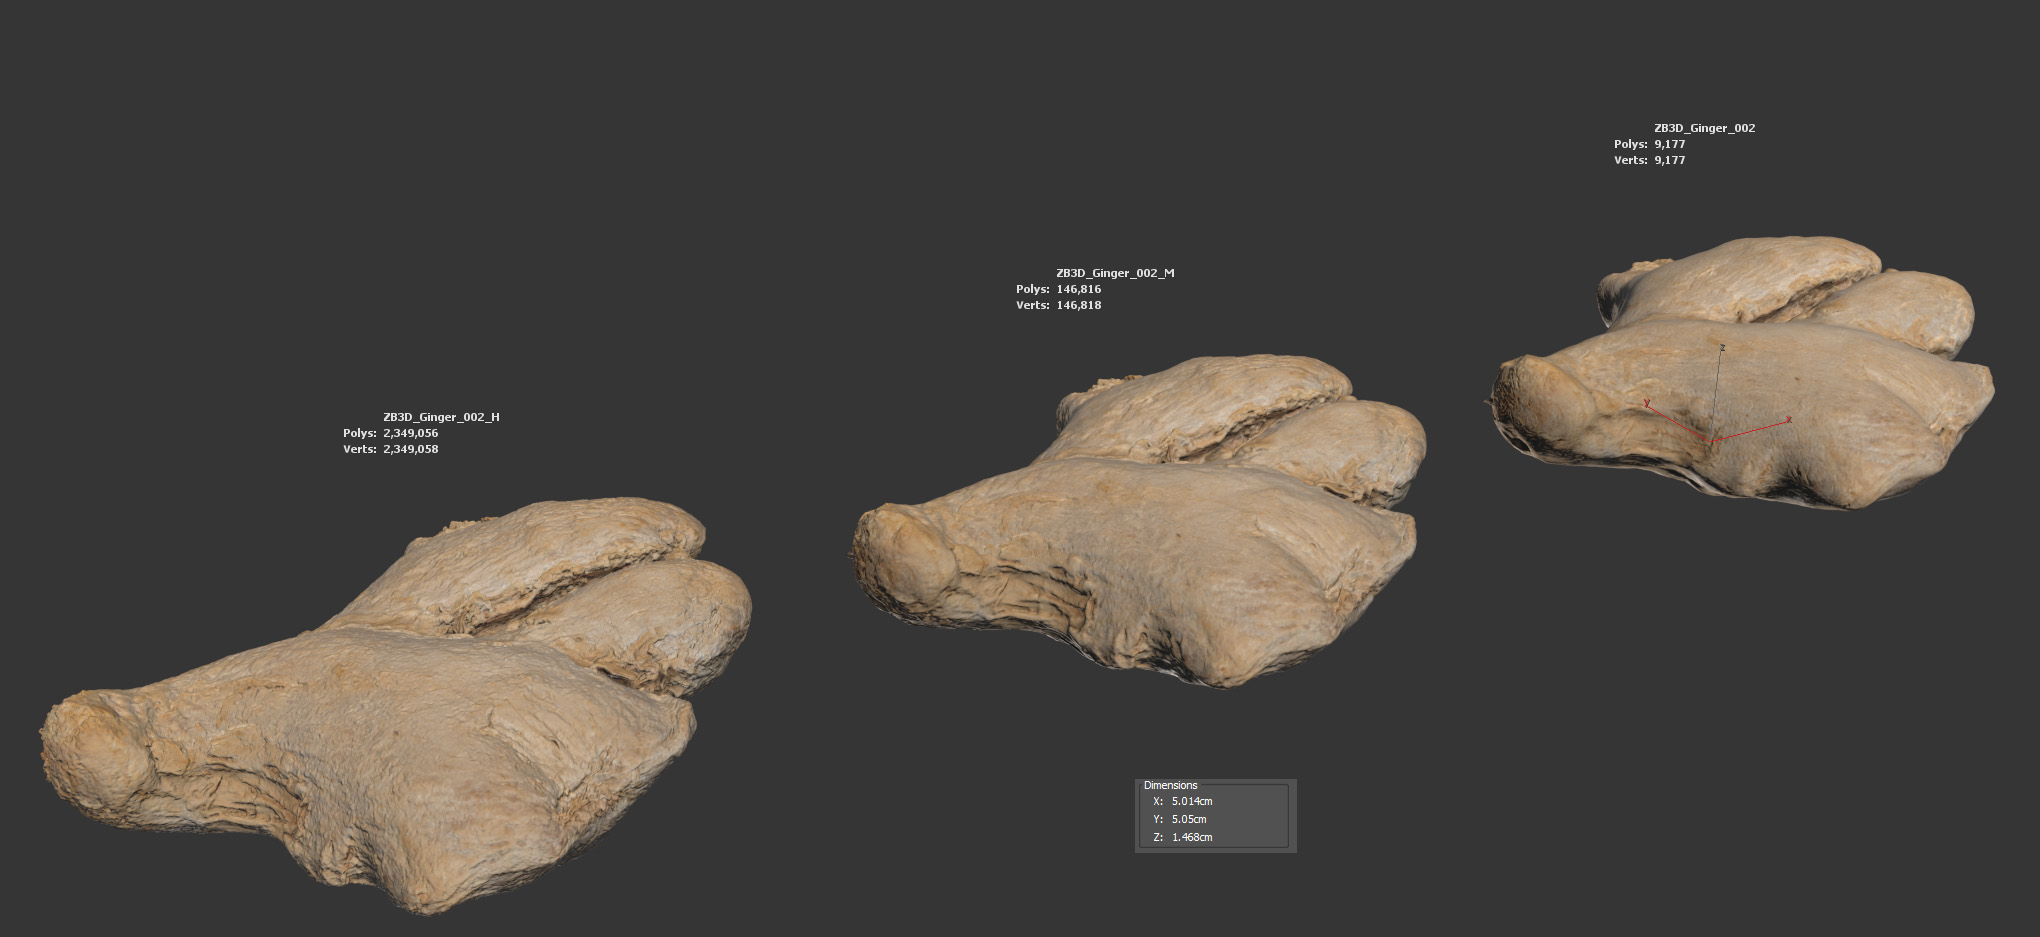Screen dimensions: 2040x937
Task: Click the X dimension value 5.014cm
Action: click(x=1192, y=801)
